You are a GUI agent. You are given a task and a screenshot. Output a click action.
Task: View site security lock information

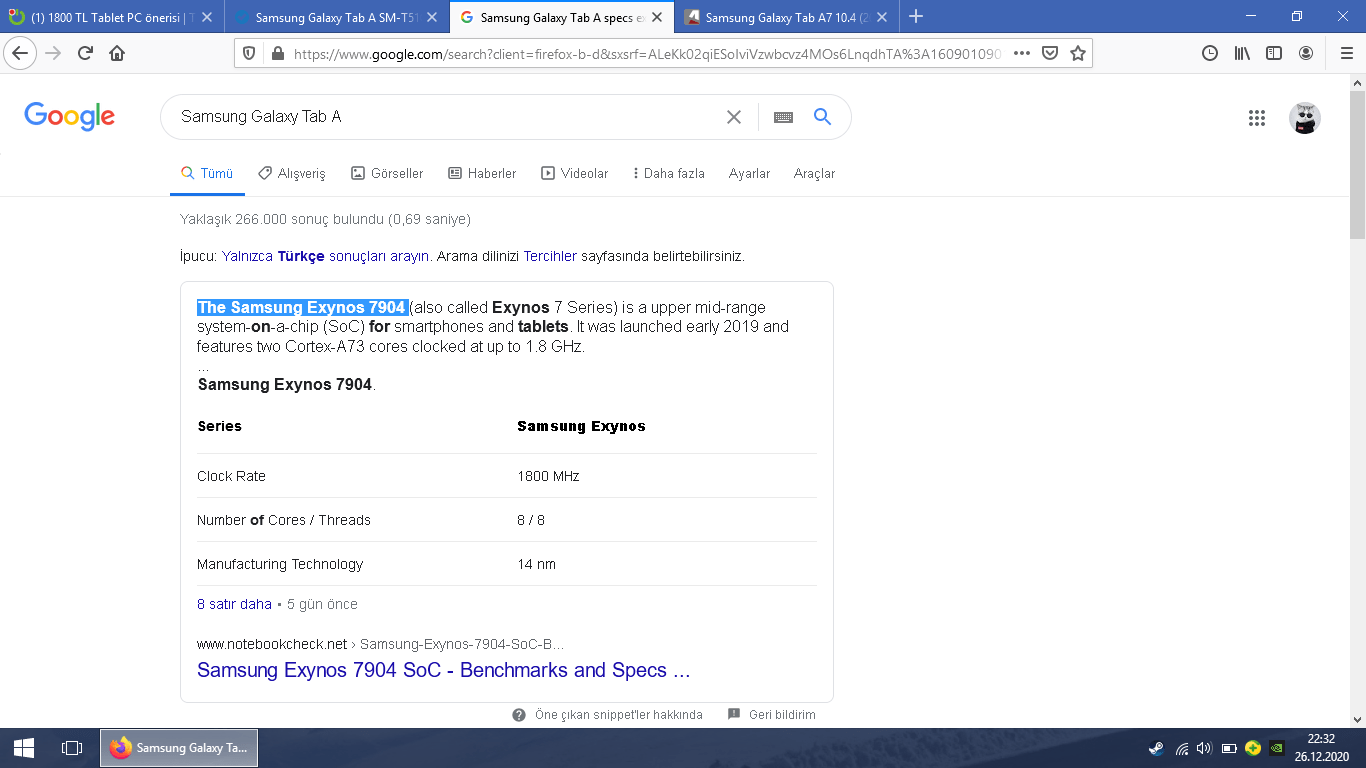pos(277,53)
